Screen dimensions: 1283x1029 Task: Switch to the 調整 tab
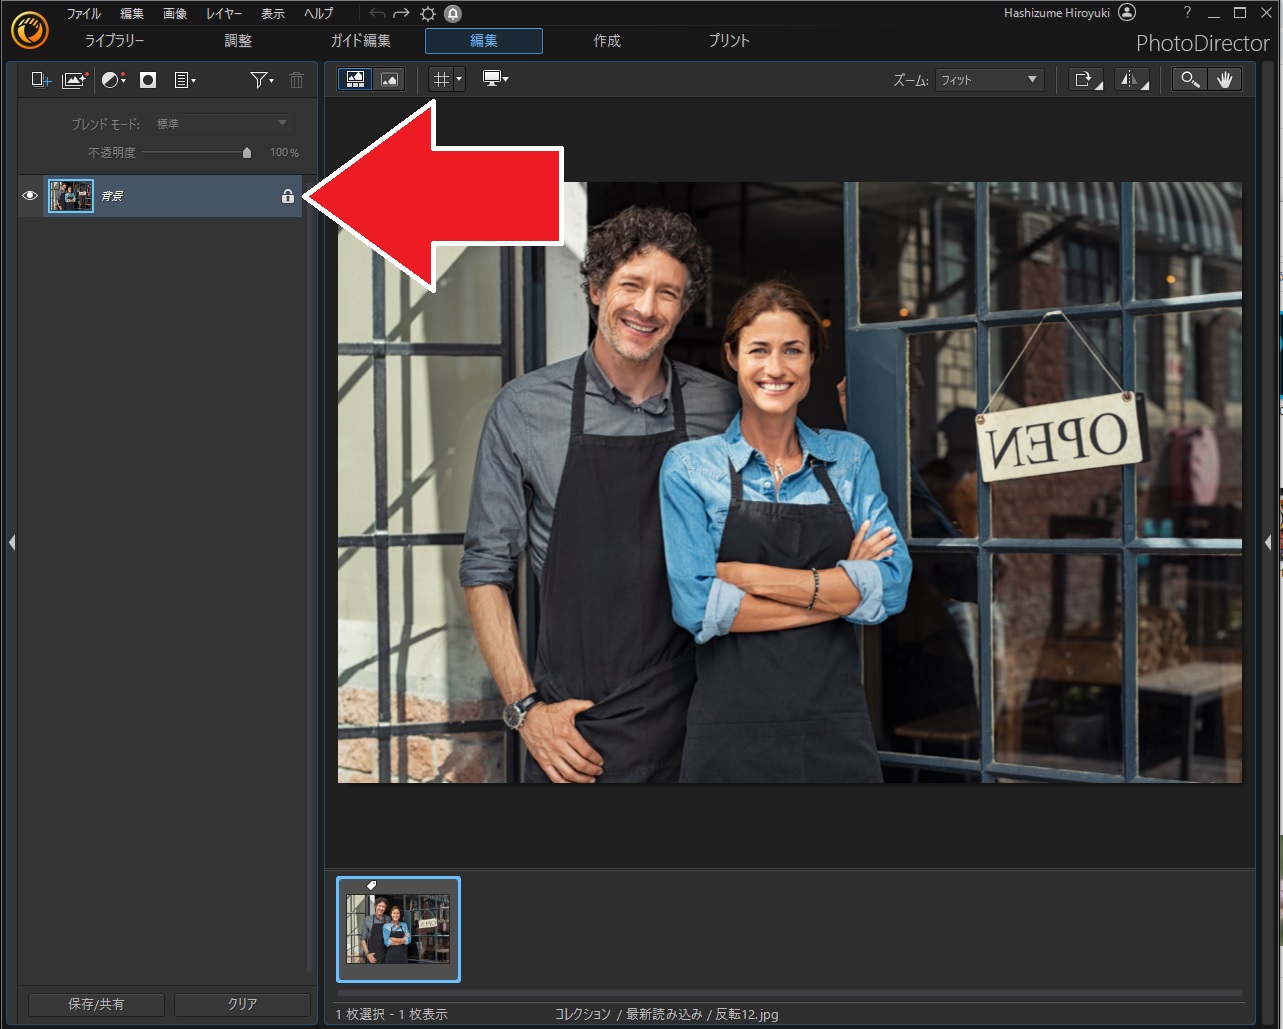(238, 41)
